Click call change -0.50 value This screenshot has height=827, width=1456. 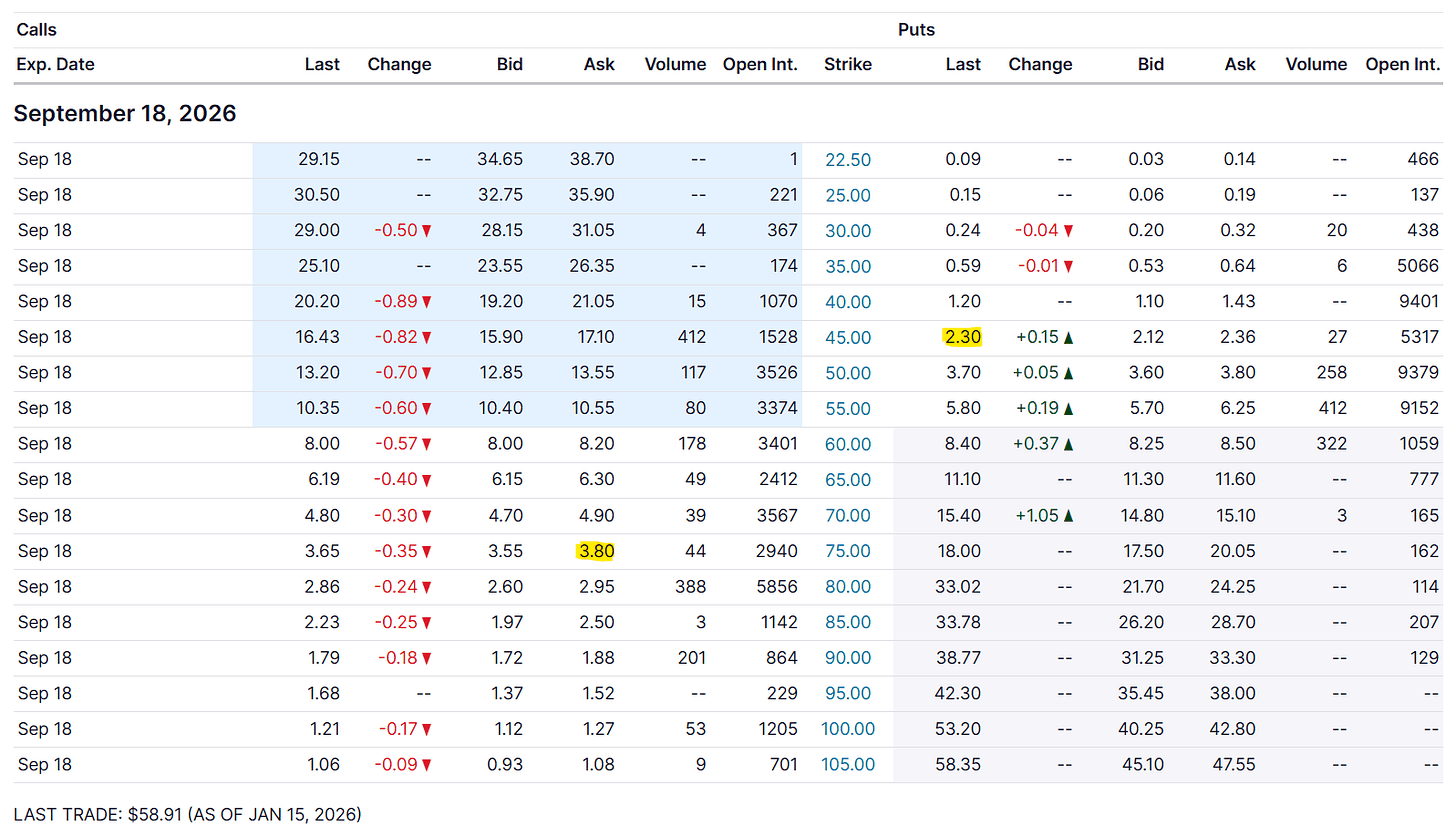[402, 231]
